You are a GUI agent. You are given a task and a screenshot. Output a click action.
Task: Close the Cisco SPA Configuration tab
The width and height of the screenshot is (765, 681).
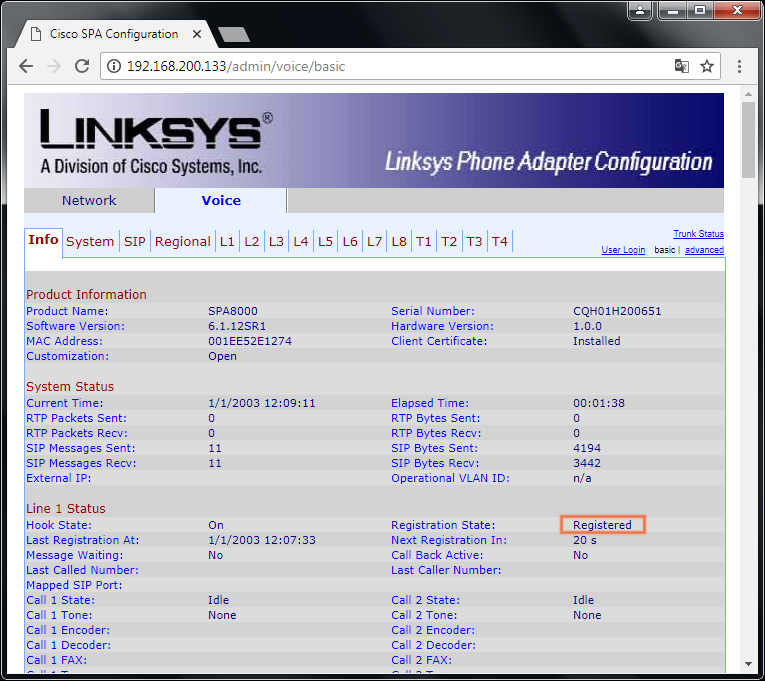tap(197, 34)
